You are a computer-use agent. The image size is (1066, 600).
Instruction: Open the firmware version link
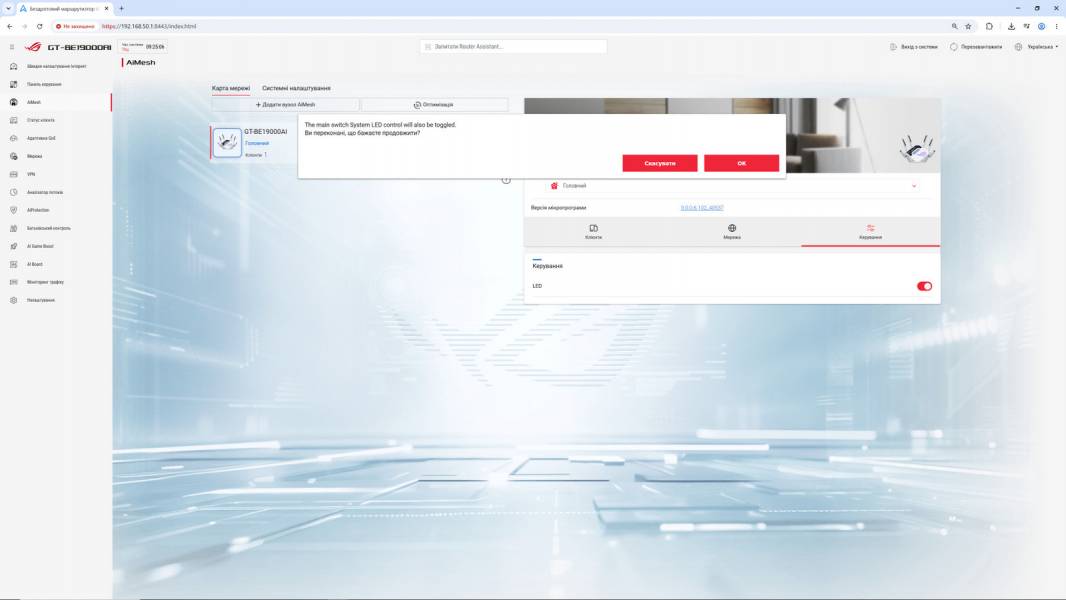[702, 208]
